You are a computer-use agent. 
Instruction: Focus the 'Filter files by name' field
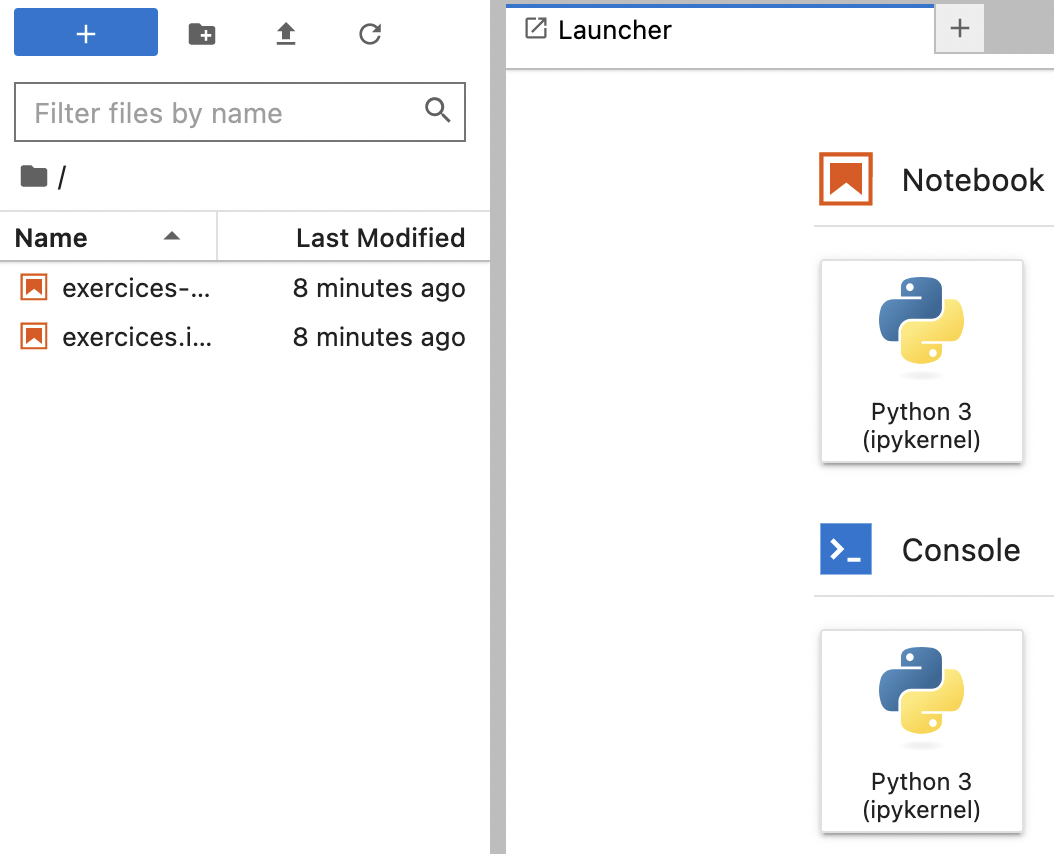[220, 113]
